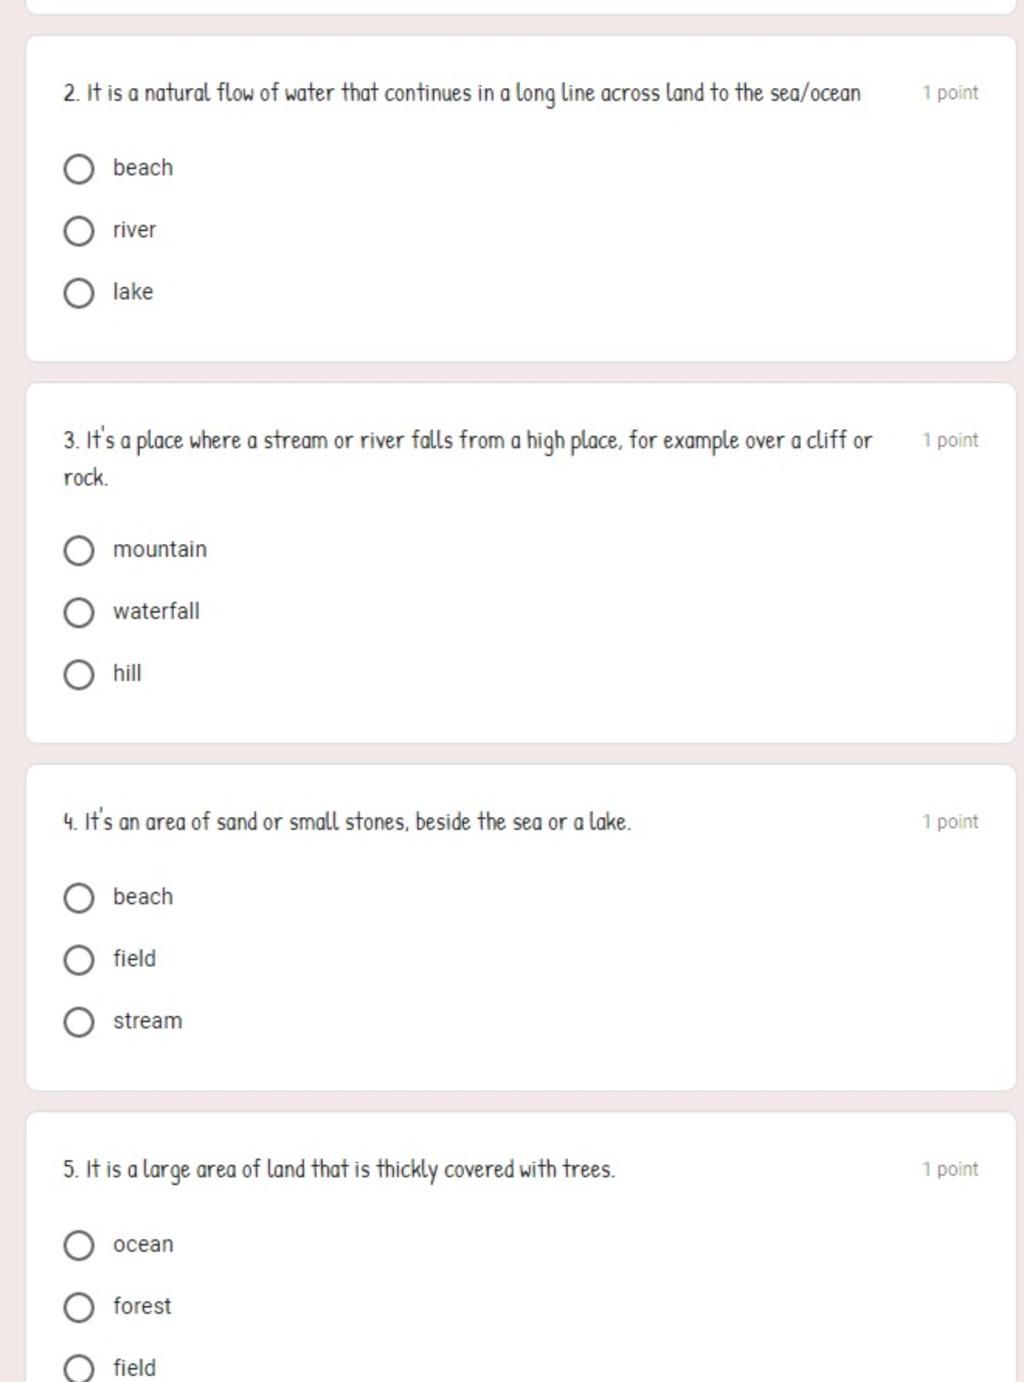Image resolution: width=1024 pixels, height=1382 pixels.
Task: Choose 'field' option in question 4
Action: tap(79, 960)
